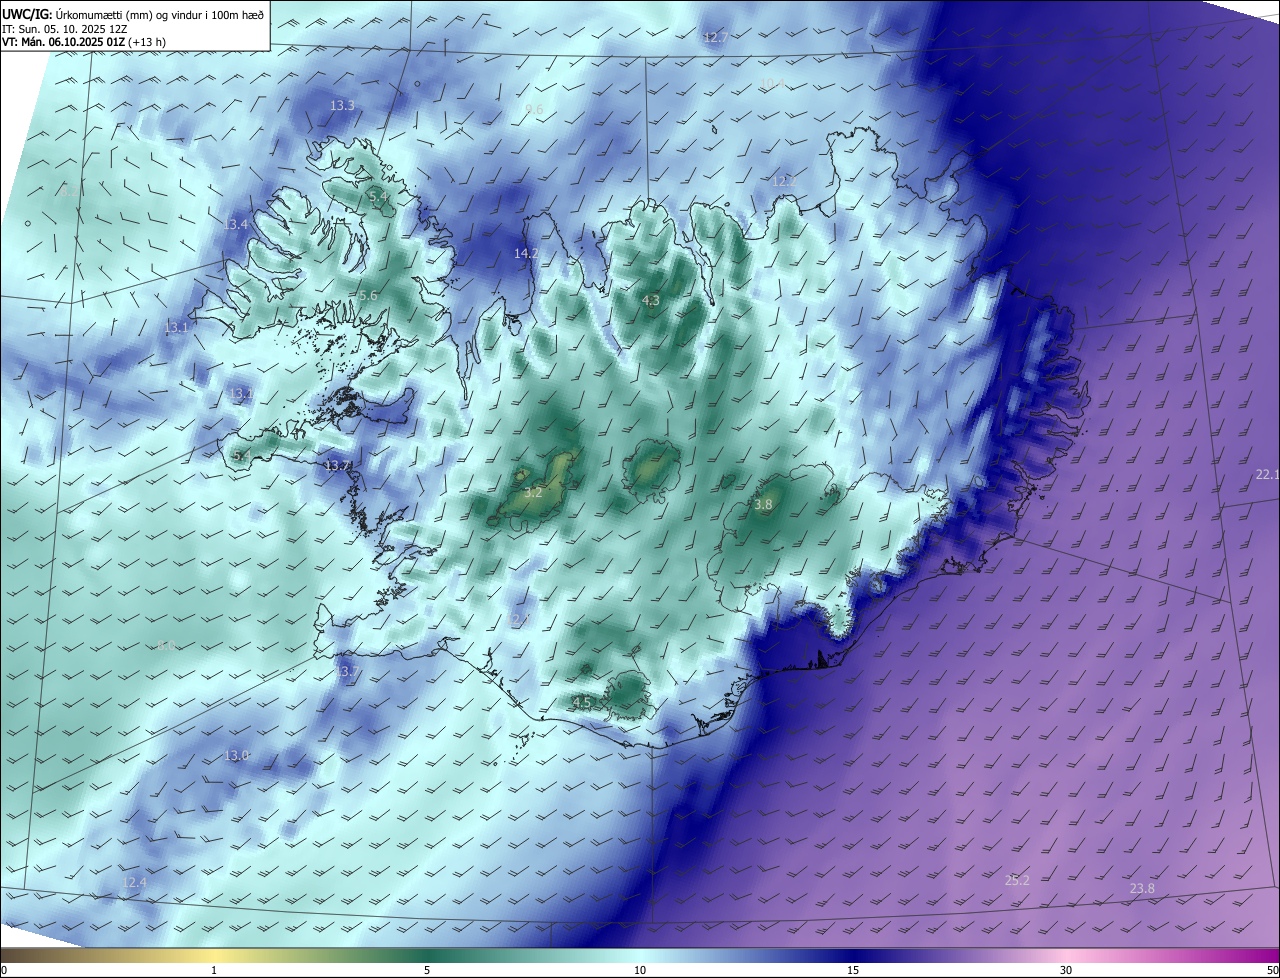Screen dimensions: 1280x978
Task: Click the 23.8 value label
Action: (1142, 888)
